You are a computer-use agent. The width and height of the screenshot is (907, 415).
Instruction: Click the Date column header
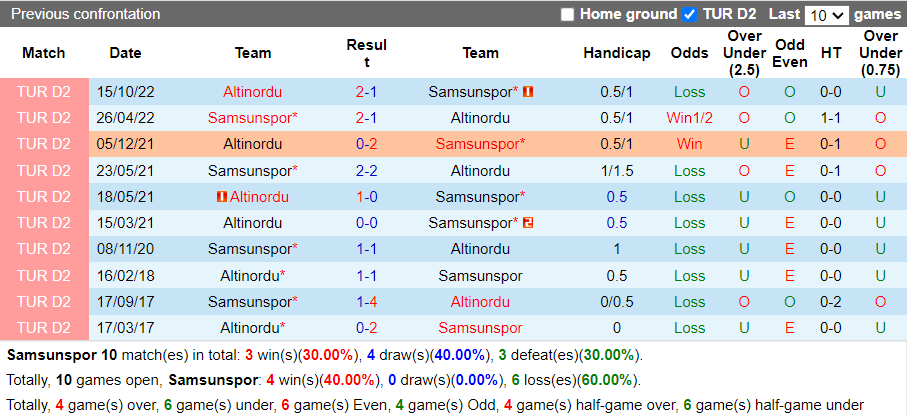[126, 53]
